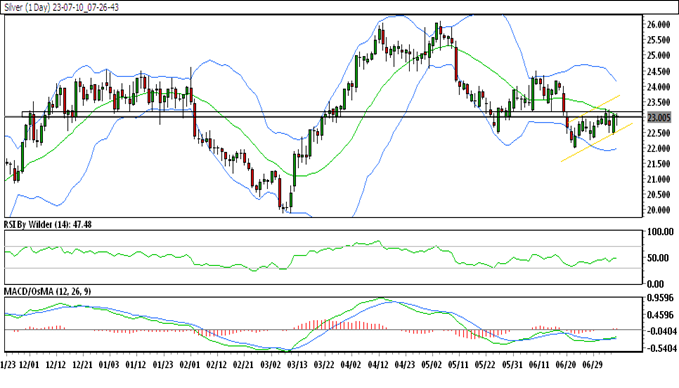Click the 06/29 date on time axis

click(x=592, y=365)
